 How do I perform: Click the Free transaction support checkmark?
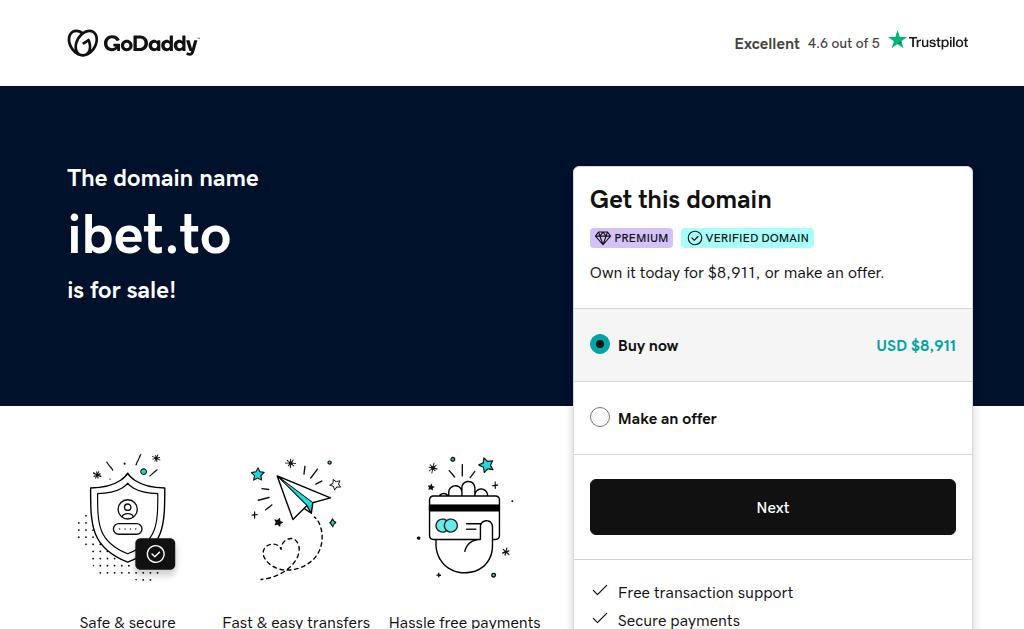point(600,592)
